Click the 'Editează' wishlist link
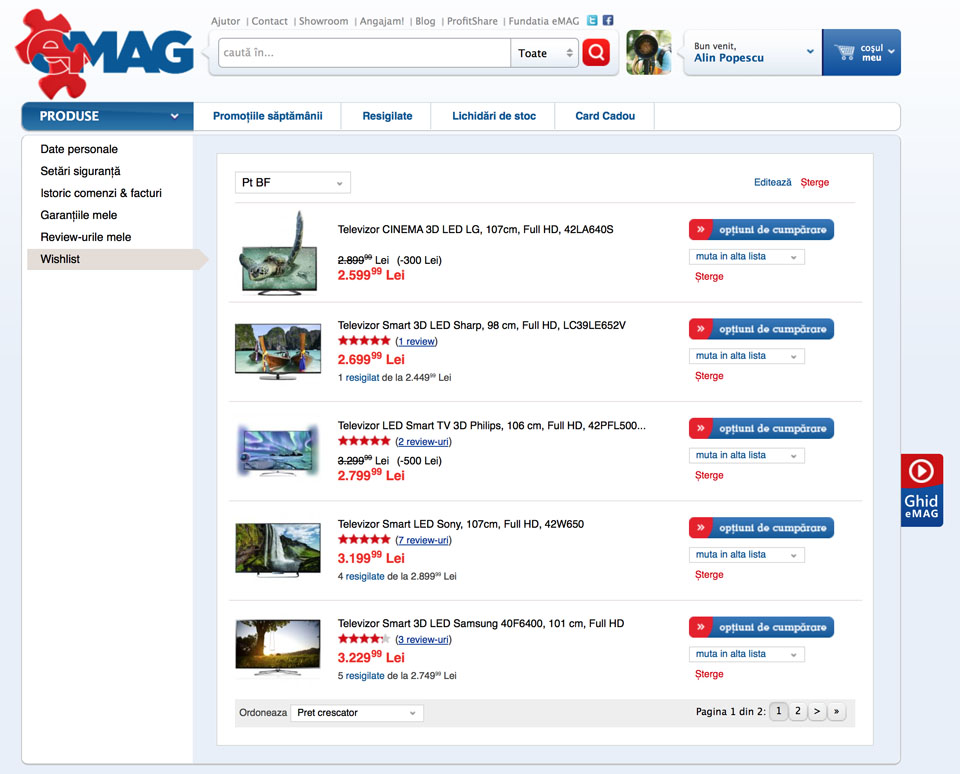 (x=772, y=183)
